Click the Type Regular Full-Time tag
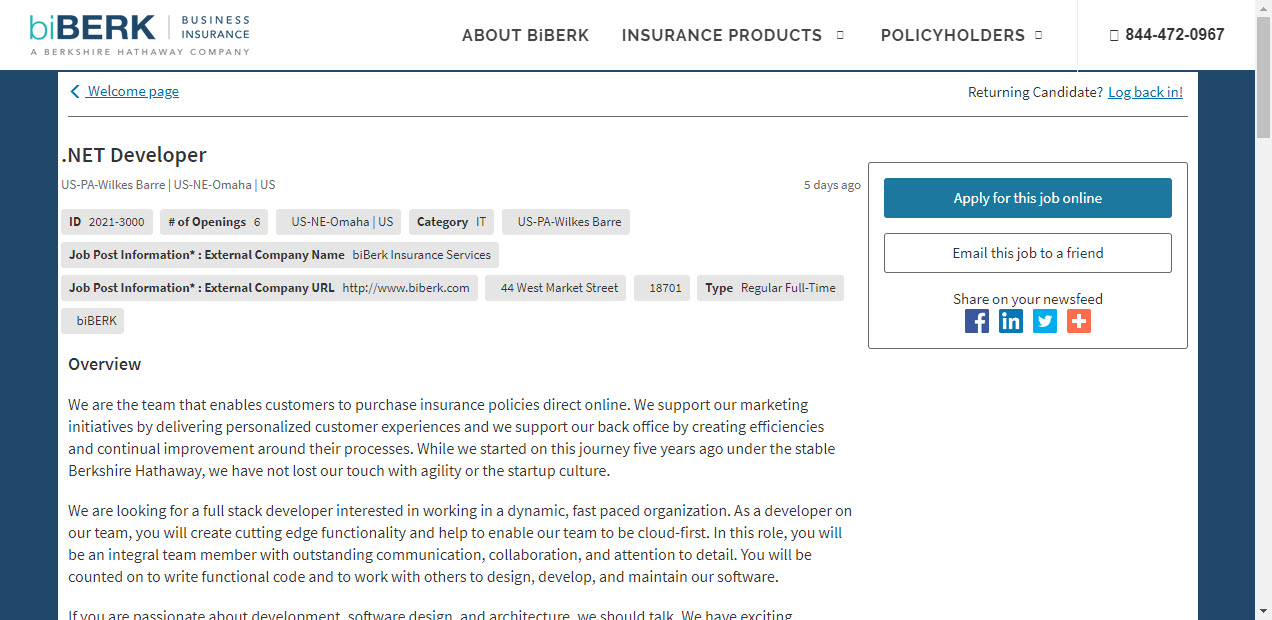Image resolution: width=1272 pixels, height=620 pixels. pos(770,288)
